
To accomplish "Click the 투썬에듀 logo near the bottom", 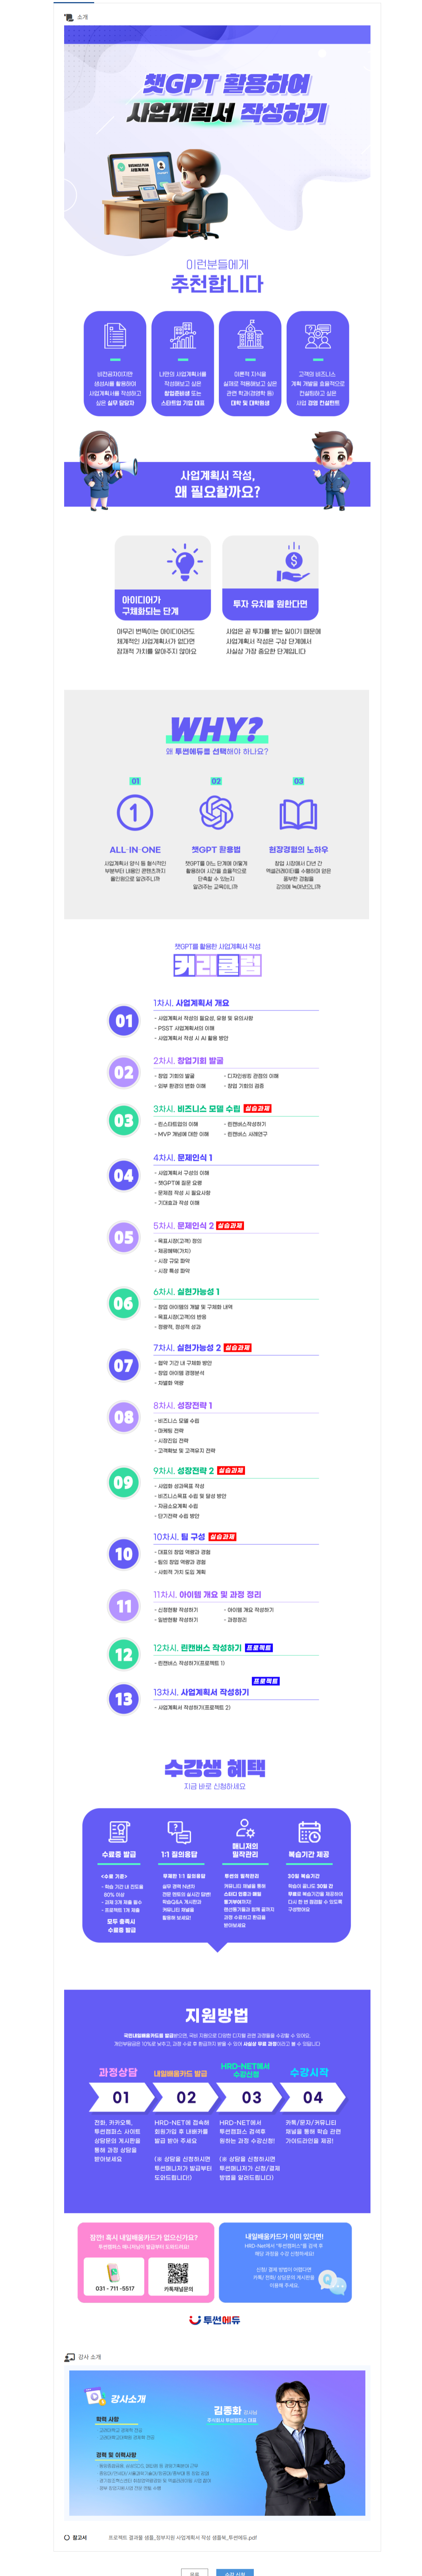I will point(215,2319).
